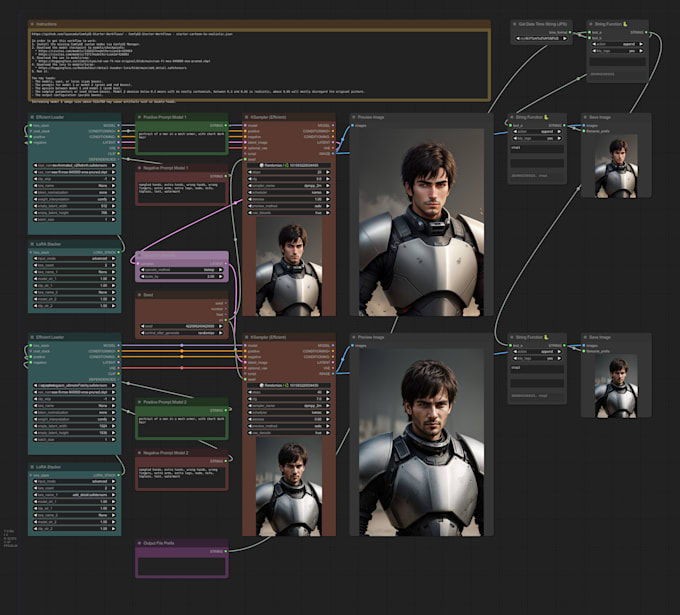Viewport: 680px width, 615px height.
Task: Click the empty Output File Prefix text field
Action: [x=182, y=566]
